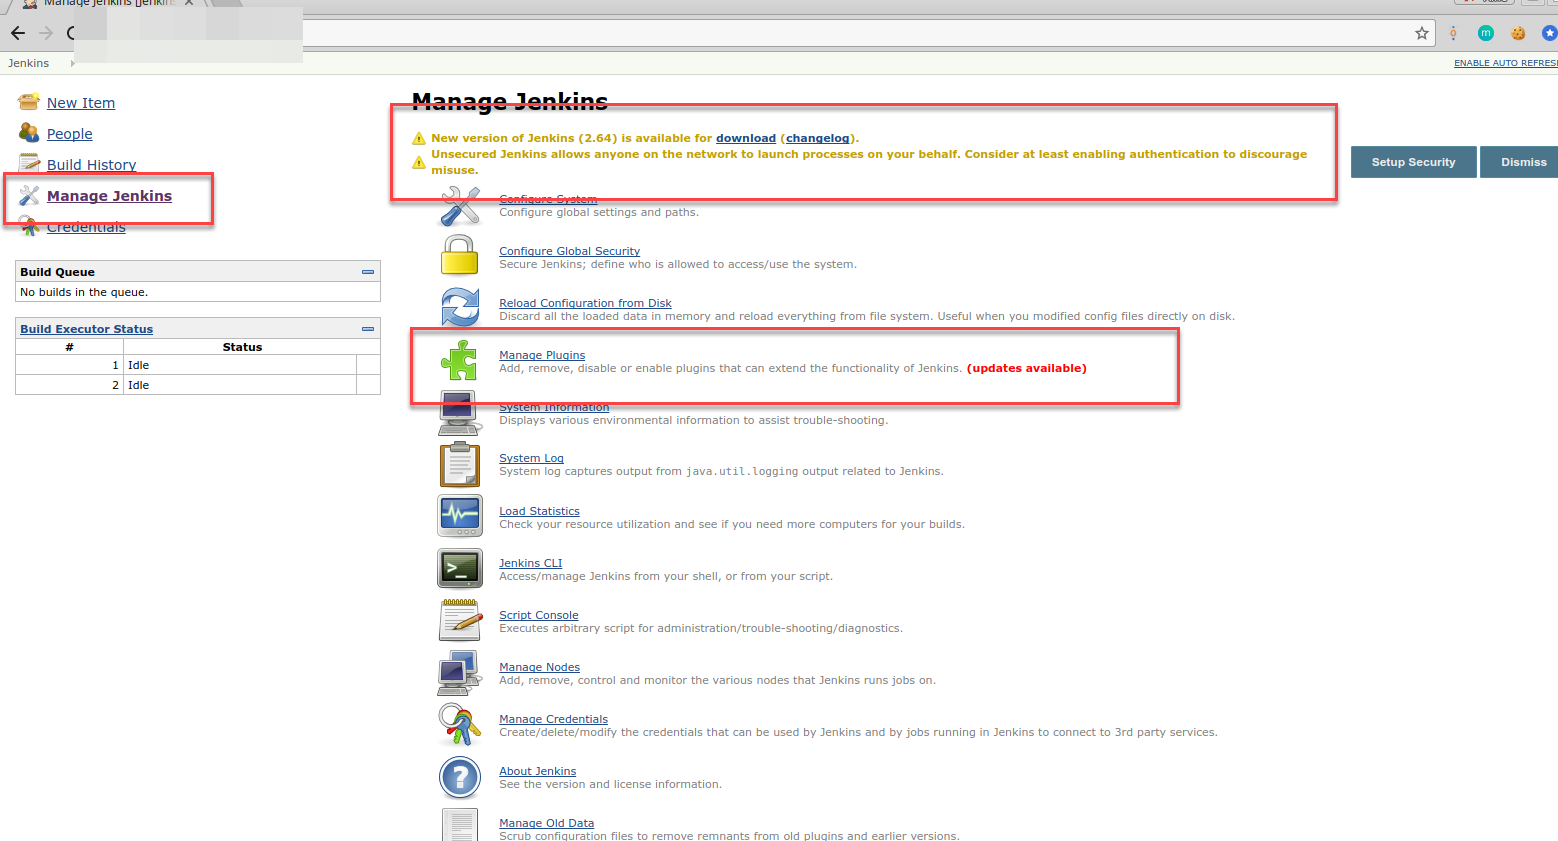1558x841 pixels.
Task: Click the Build Executor Status heading link
Action: (87, 329)
